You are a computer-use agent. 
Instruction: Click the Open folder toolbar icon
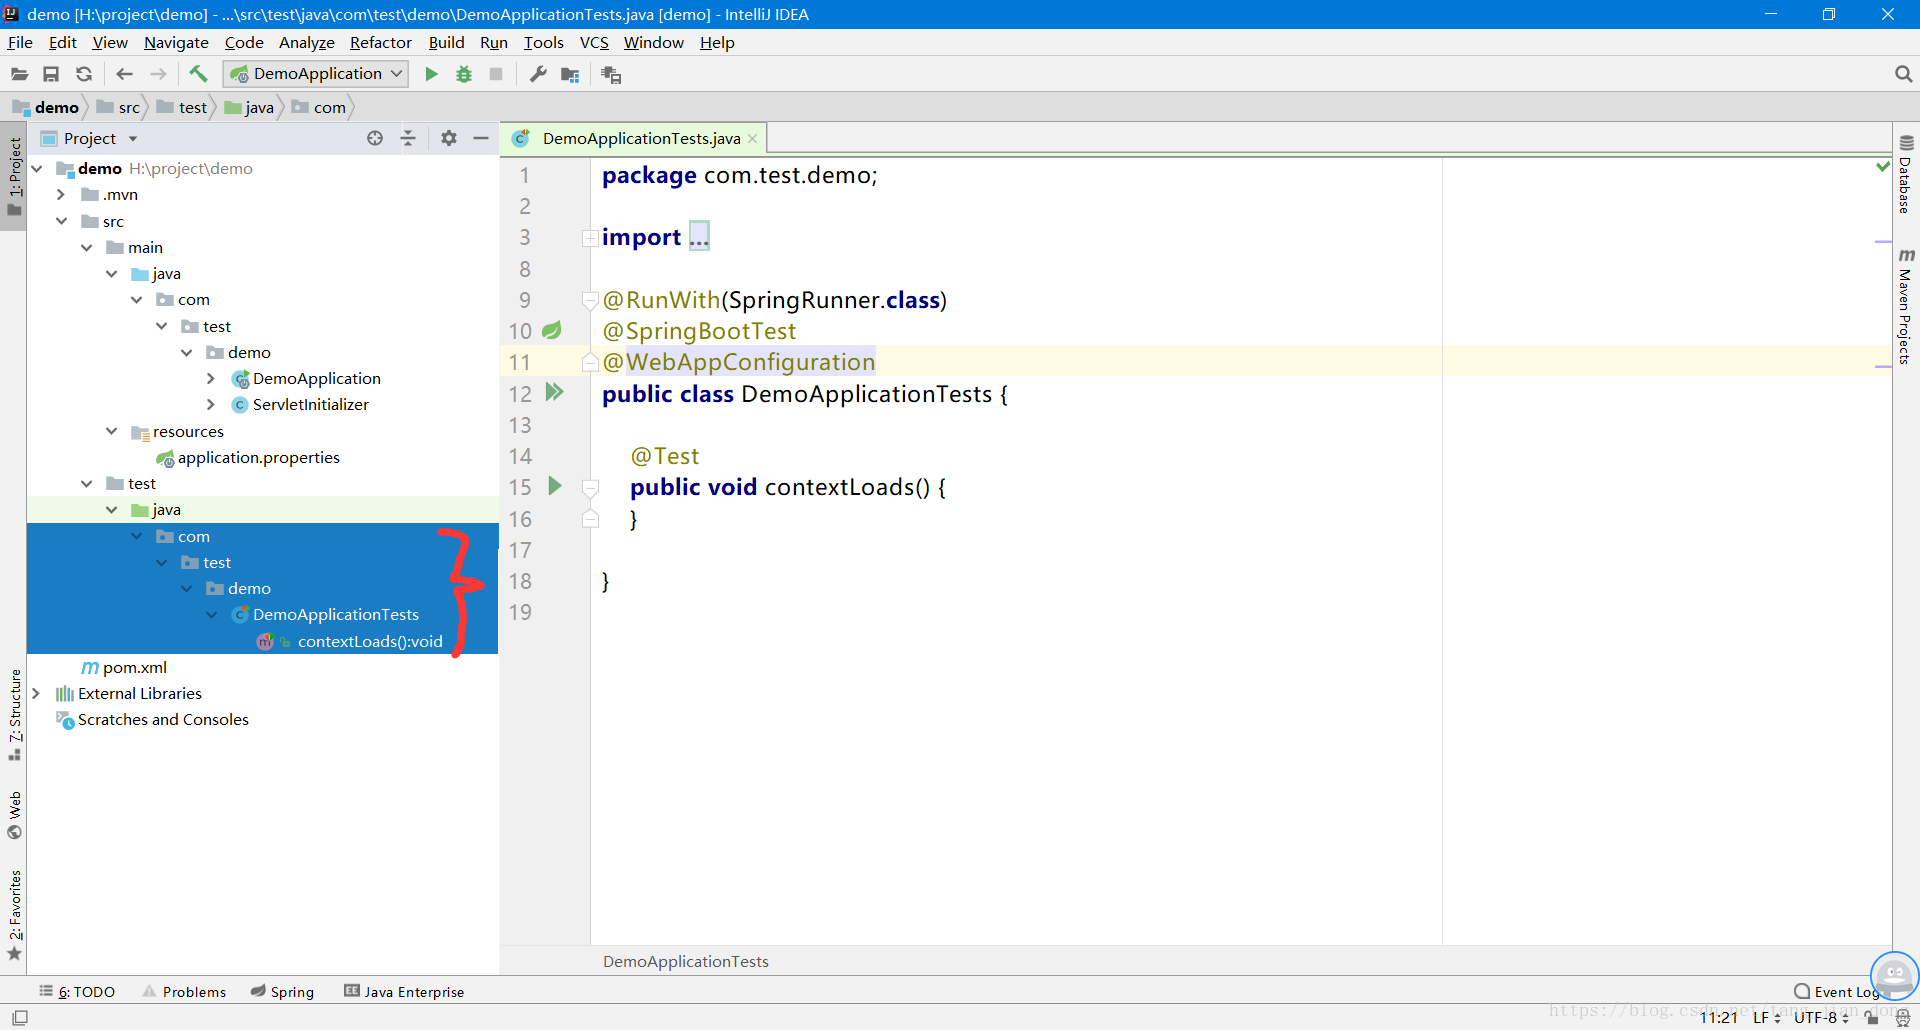point(19,74)
